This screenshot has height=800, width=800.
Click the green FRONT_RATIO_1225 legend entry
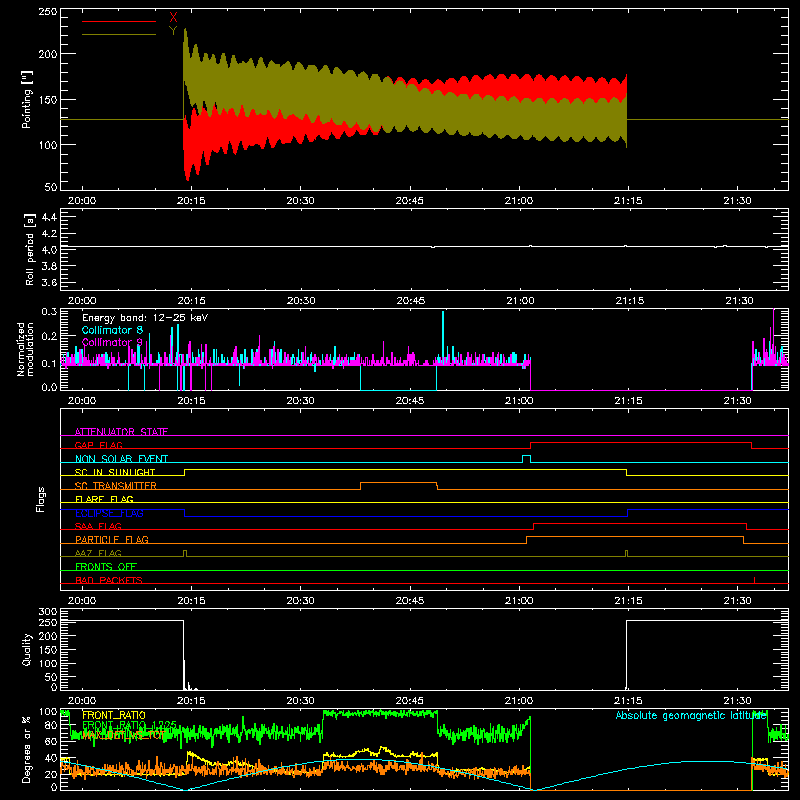(x=129, y=725)
